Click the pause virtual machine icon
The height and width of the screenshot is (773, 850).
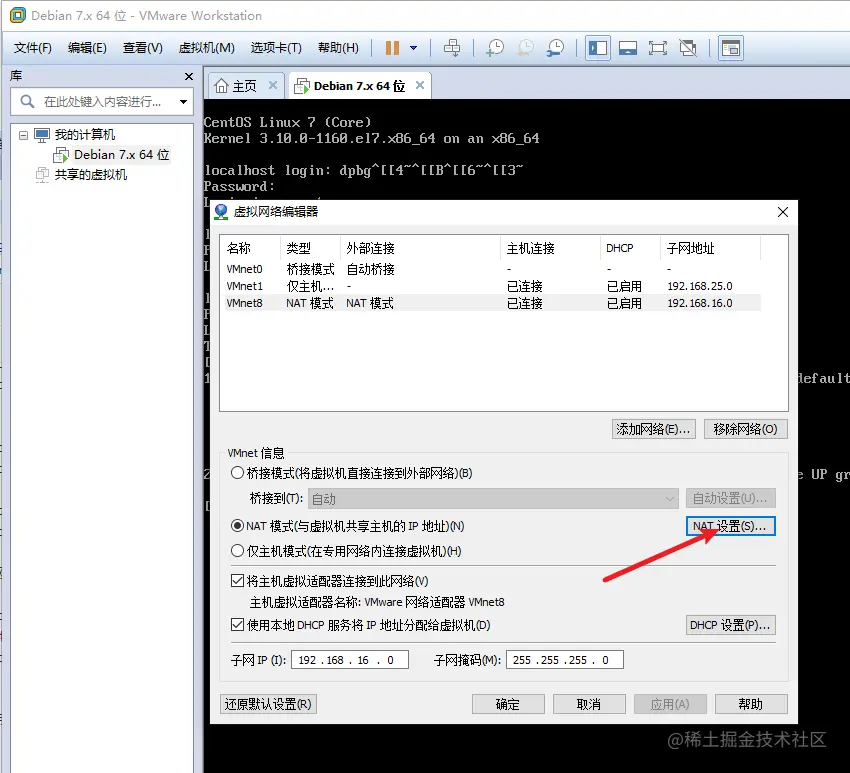392,48
